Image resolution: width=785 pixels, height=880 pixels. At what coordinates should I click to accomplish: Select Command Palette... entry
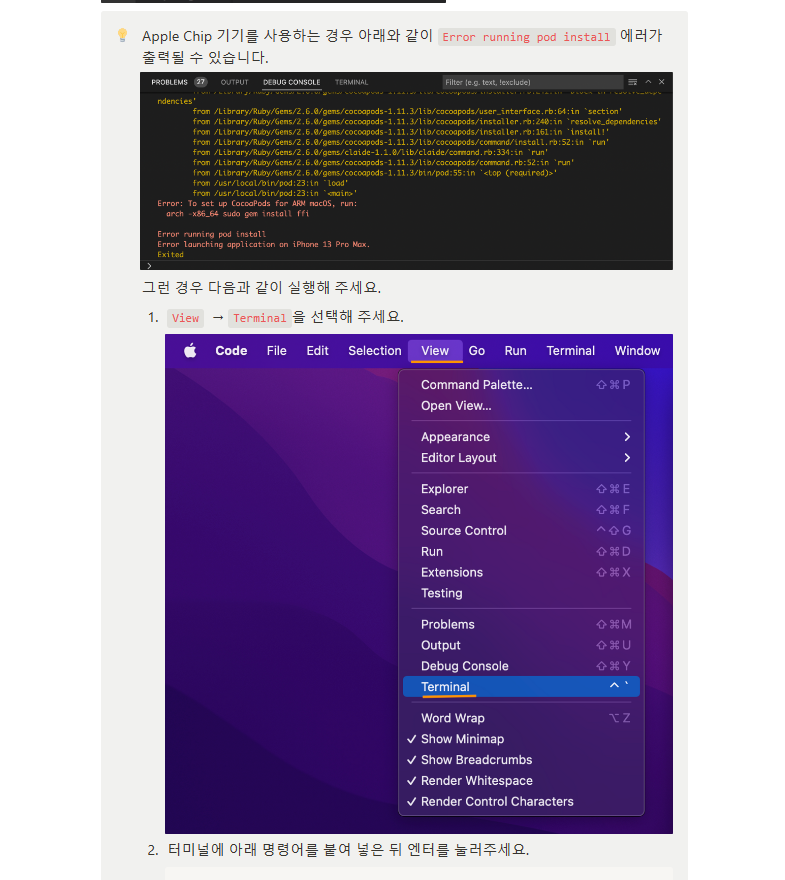click(521, 385)
